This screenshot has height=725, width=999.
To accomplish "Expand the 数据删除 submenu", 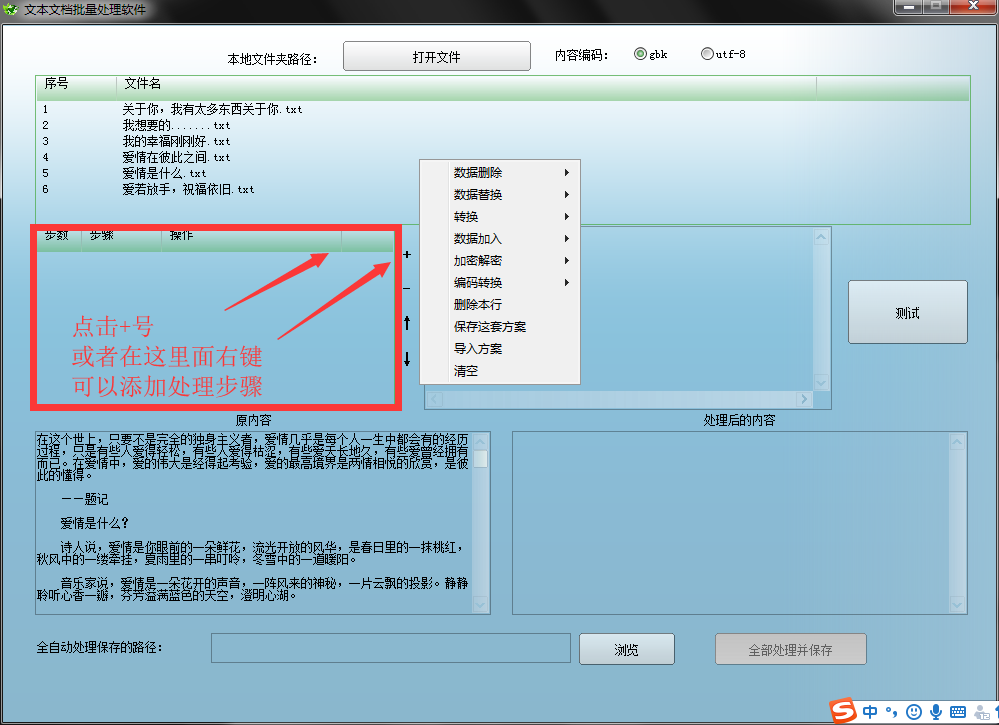I will [x=500, y=173].
